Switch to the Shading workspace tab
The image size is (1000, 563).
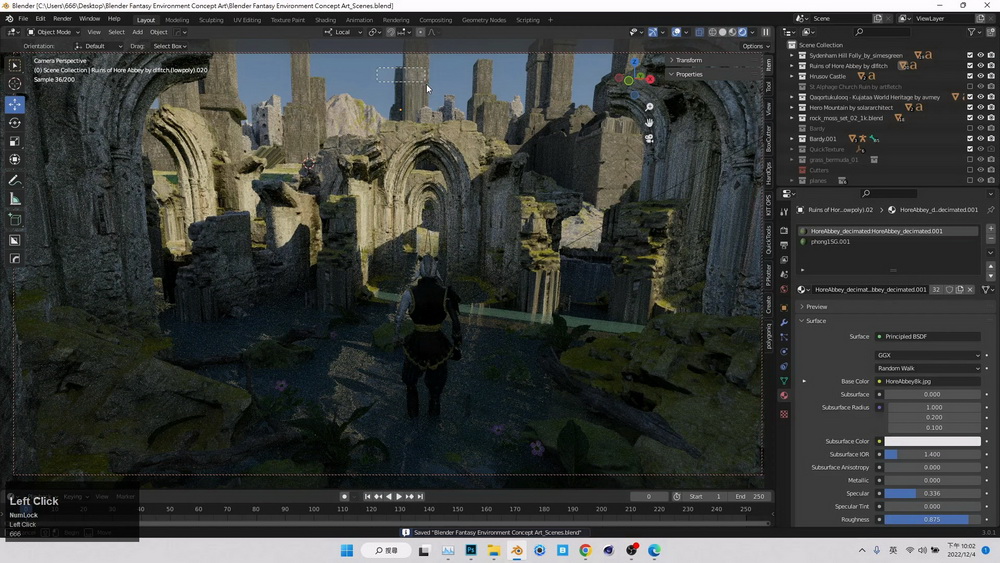325,20
